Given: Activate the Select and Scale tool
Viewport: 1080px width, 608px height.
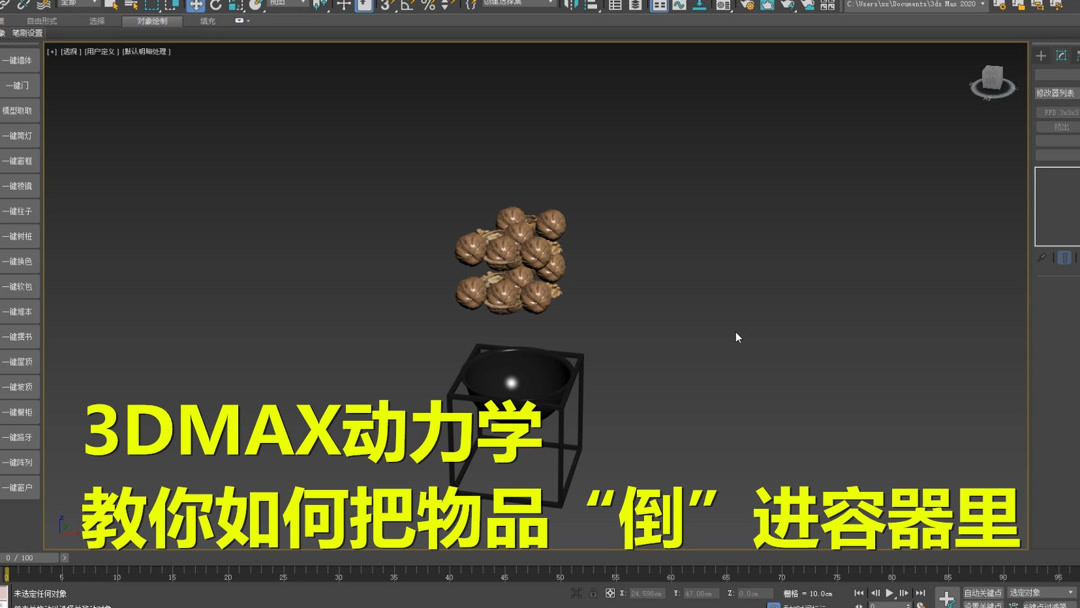Looking at the screenshot, I should click(x=236, y=7).
